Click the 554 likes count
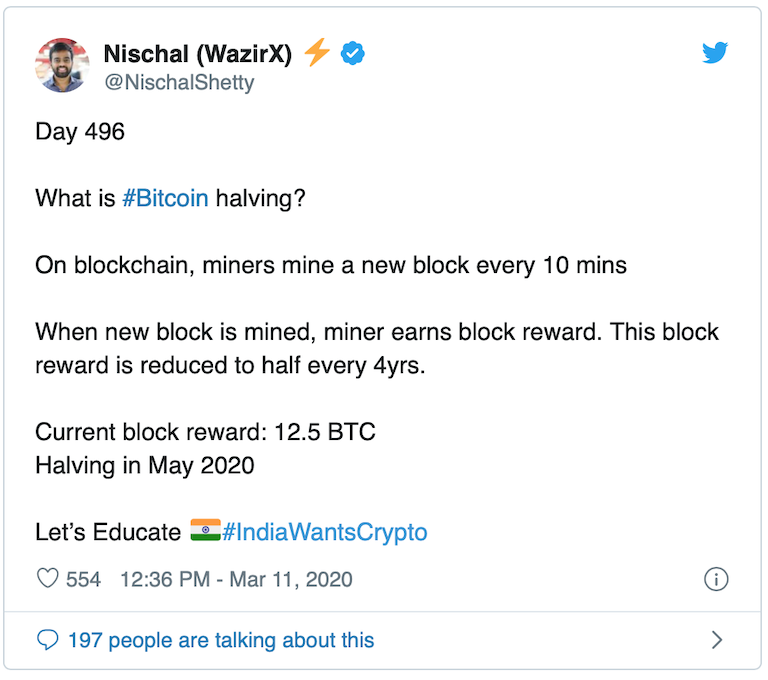Viewport: 768px width, 680px height. (83, 579)
